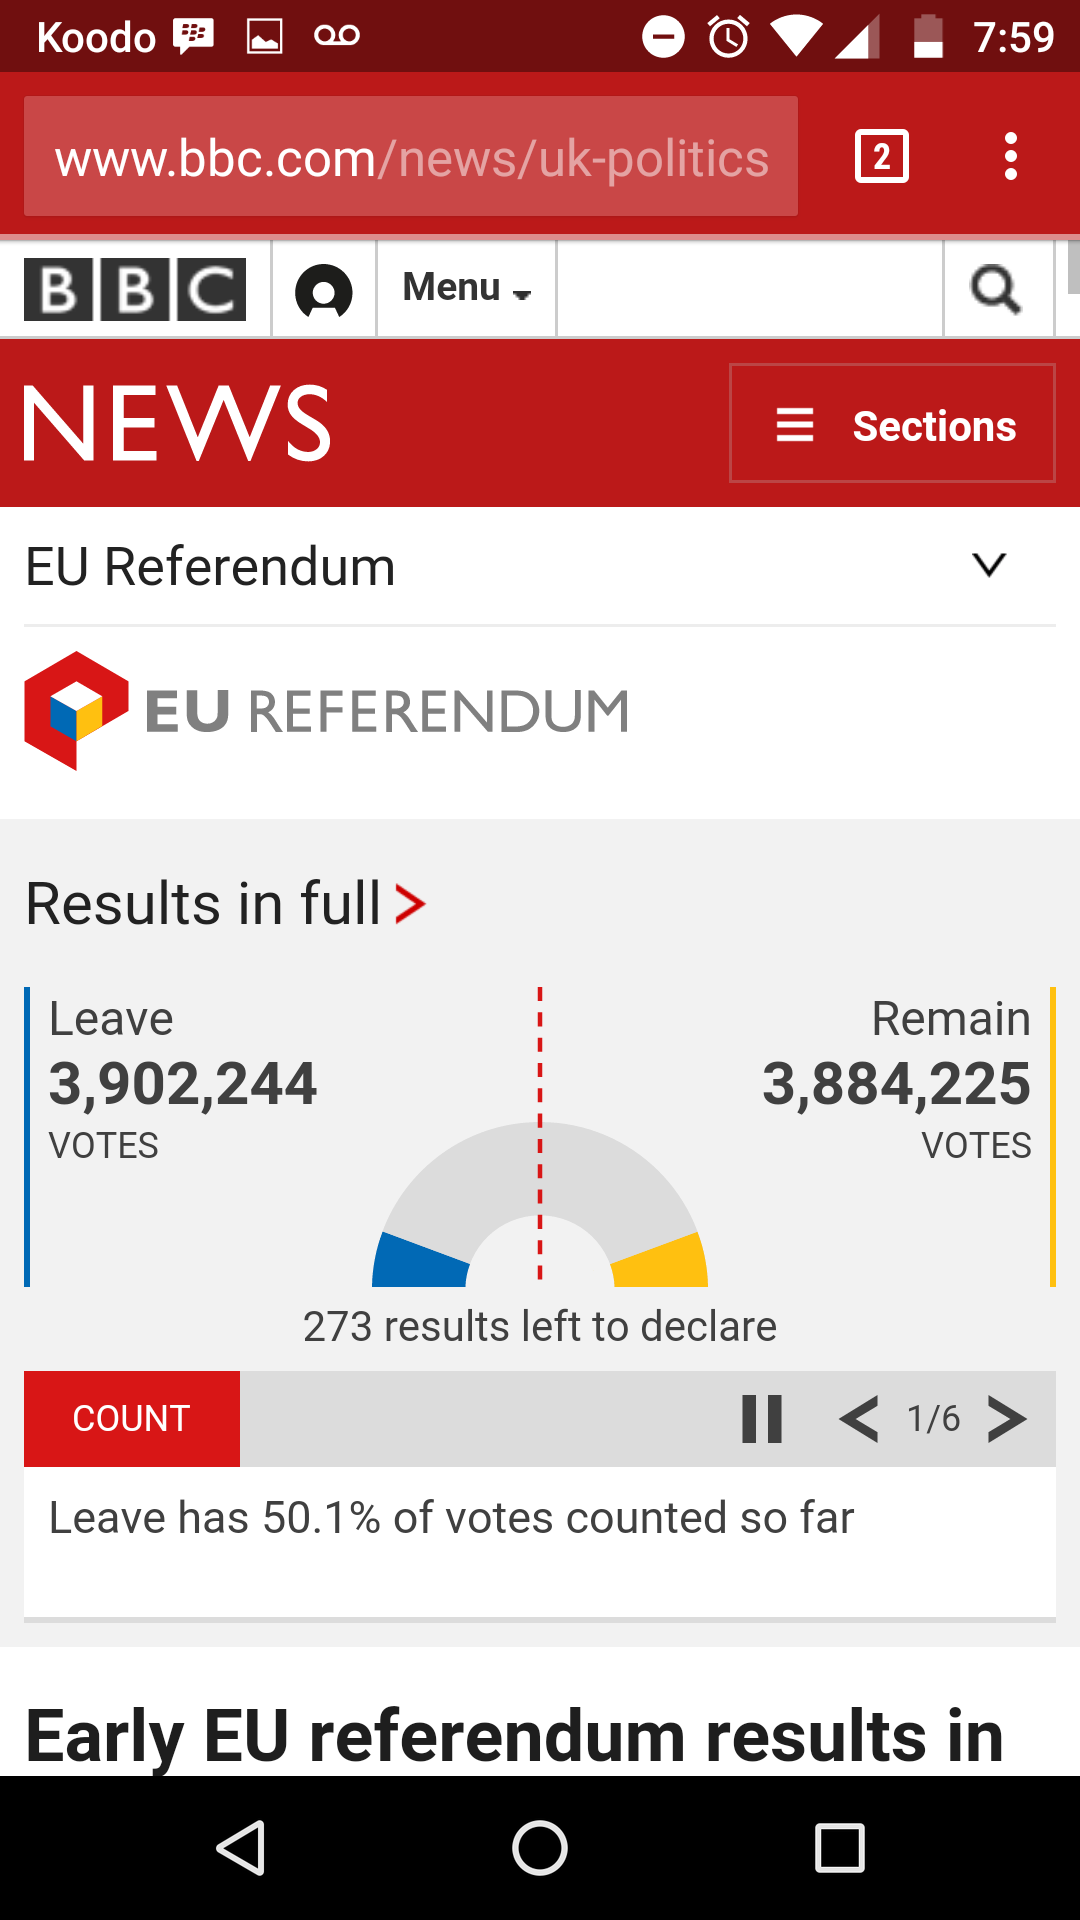
Task: Pause the count ticker rotation
Action: (x=762, y=1419)
